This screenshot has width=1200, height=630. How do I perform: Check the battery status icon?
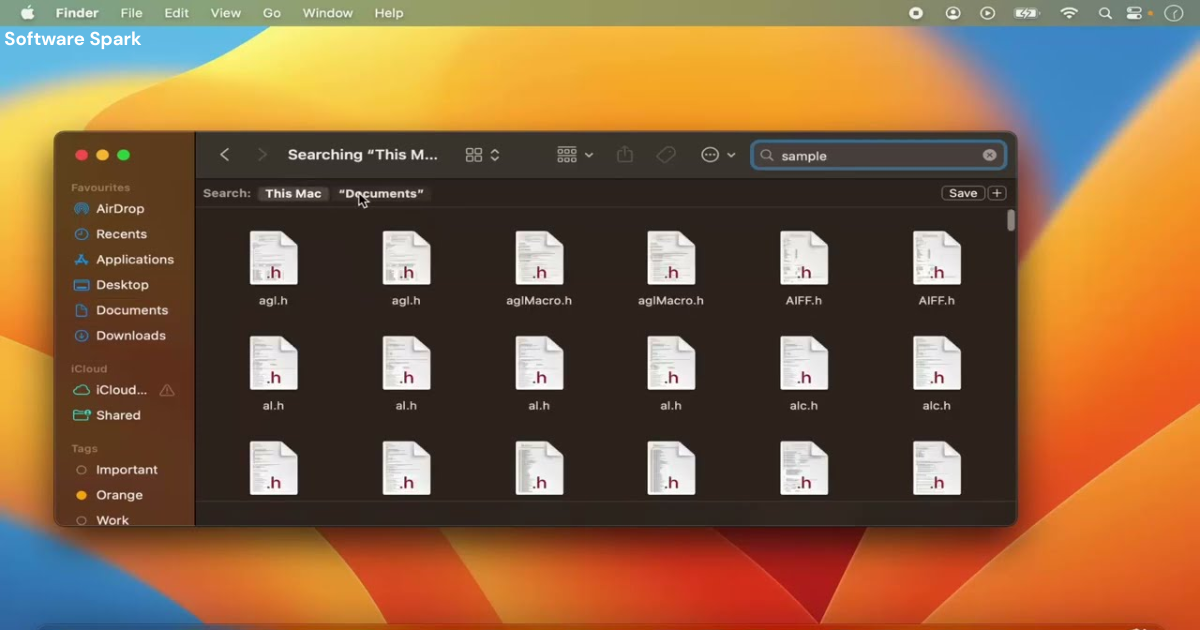[1027, 13]
